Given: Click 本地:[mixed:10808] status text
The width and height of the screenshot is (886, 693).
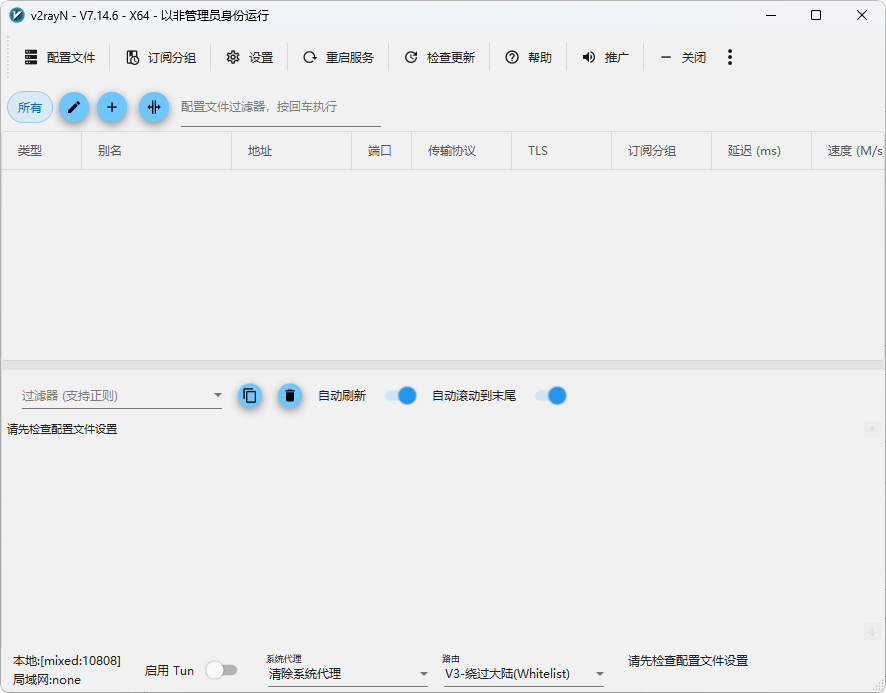Looking at the screenshot, I should tap(67, 661).
